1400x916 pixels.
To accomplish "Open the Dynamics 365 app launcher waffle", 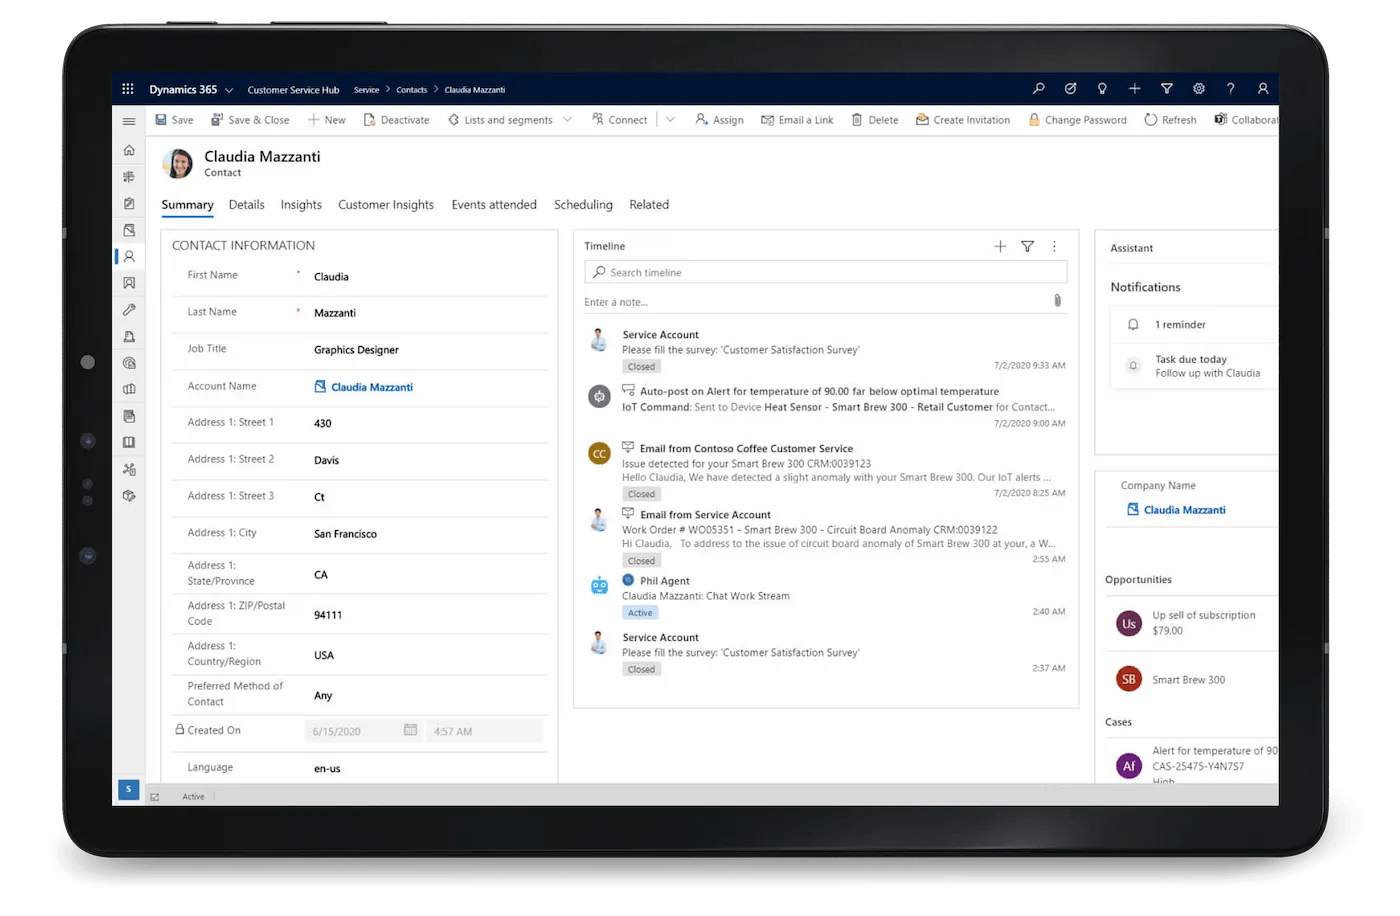I will tap(128, 89).
